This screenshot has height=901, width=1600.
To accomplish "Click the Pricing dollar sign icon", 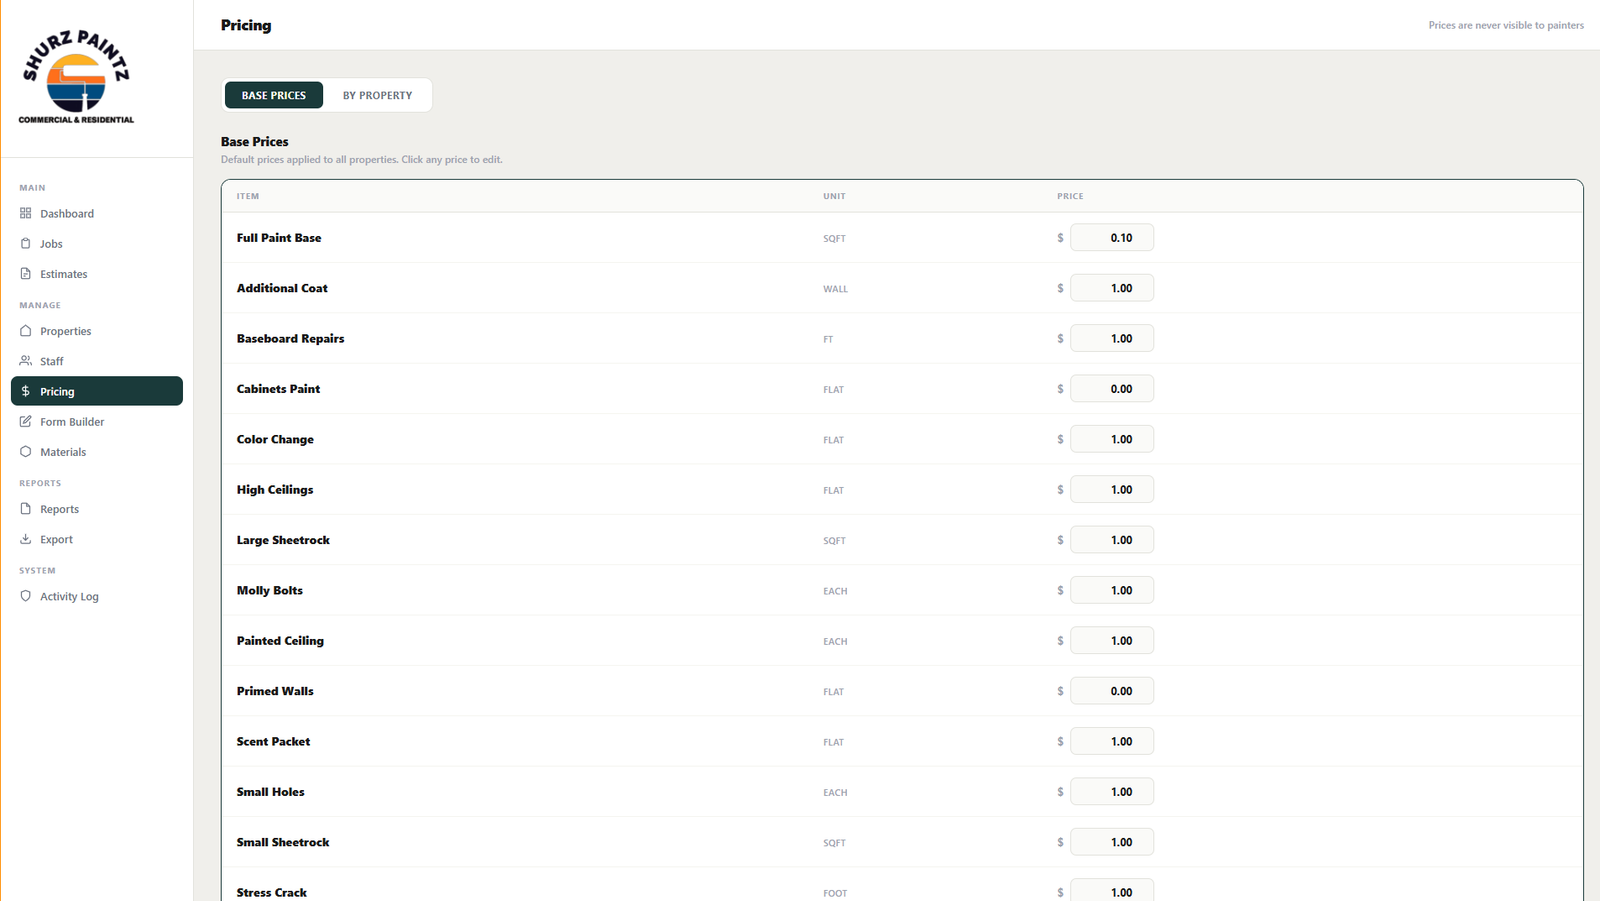I will (x=26, y=391).
